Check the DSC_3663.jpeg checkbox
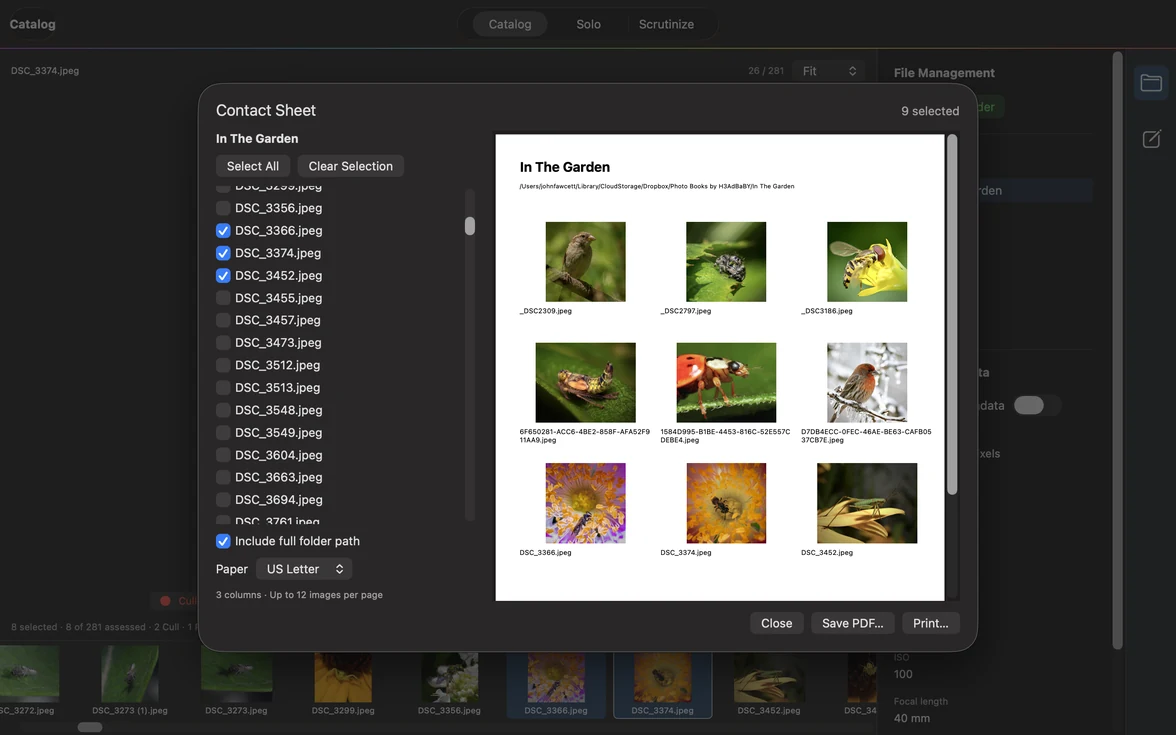1176x735 pixels. [223, 477]
